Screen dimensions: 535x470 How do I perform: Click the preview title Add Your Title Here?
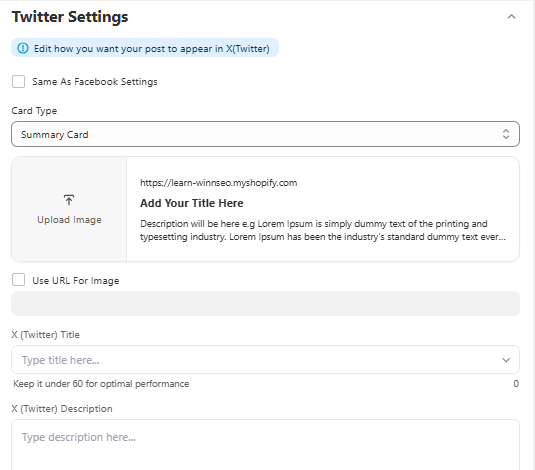click(x=192, y=203)
